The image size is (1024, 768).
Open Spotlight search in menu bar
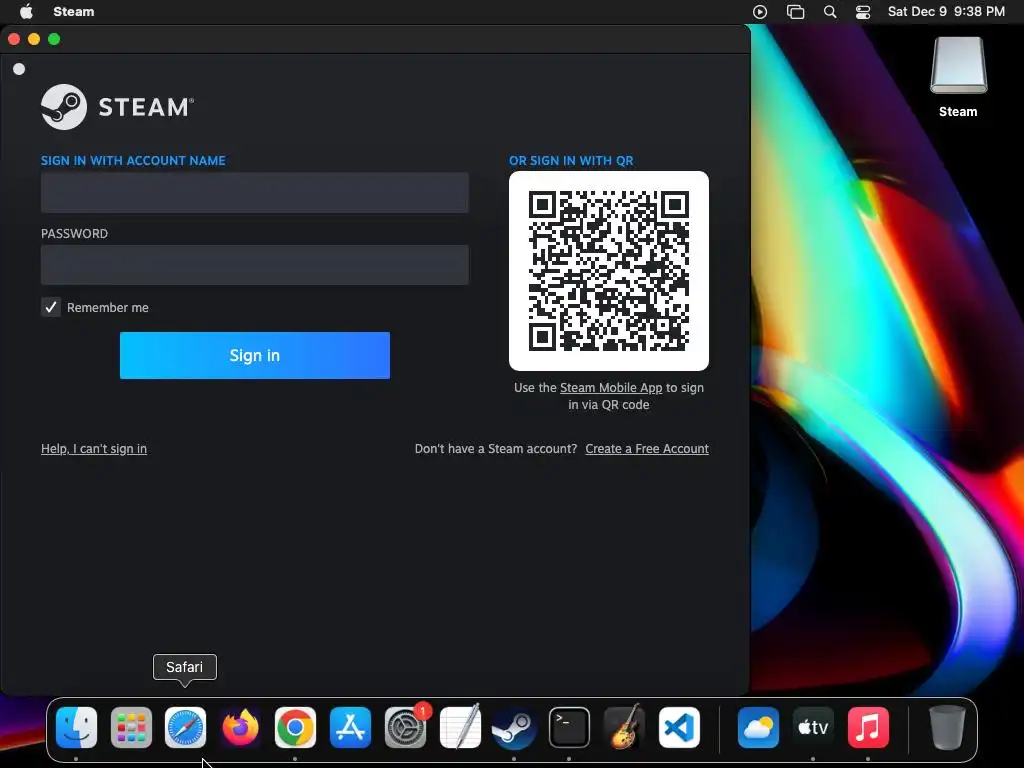(830, 12)
